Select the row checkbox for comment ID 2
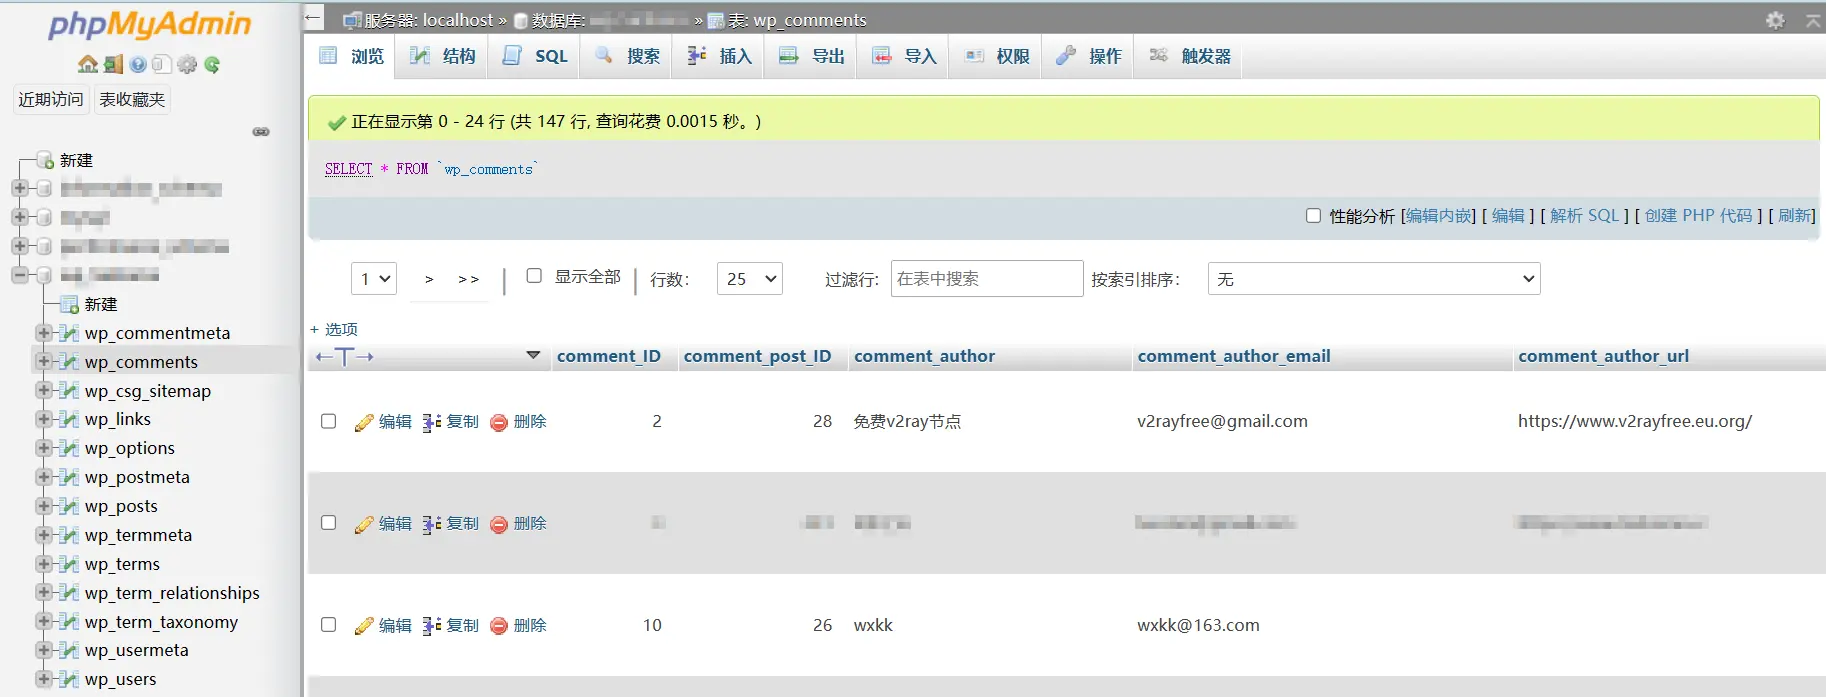The width and height of the screenshot is (1826, 697). (x=328, y=421)
